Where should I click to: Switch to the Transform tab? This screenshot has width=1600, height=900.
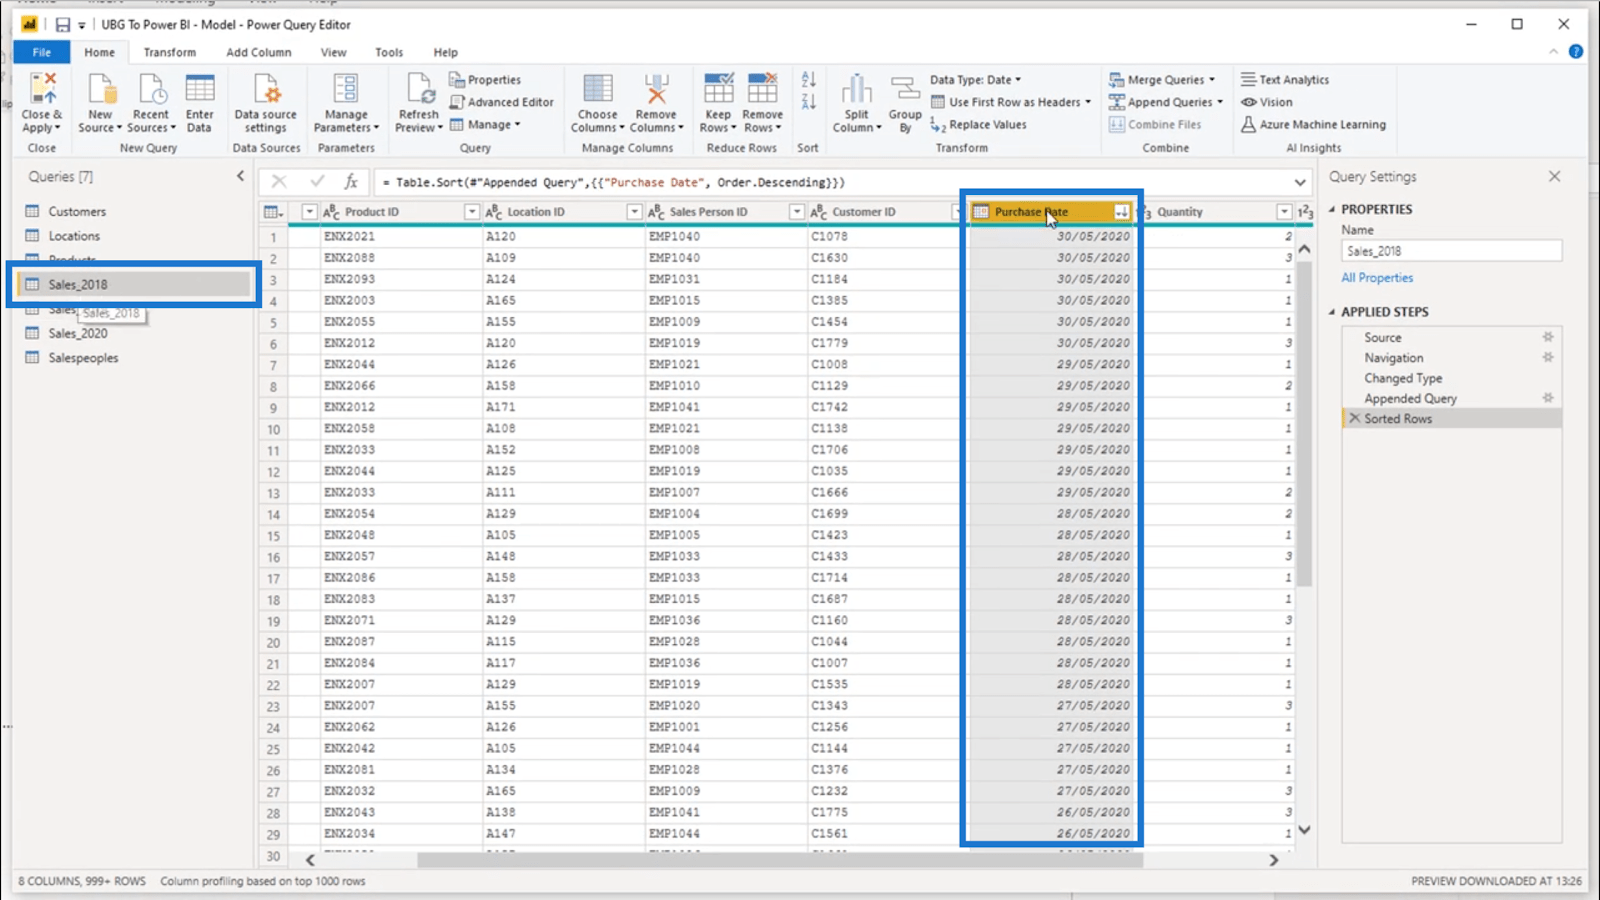(x=169, y=52)
